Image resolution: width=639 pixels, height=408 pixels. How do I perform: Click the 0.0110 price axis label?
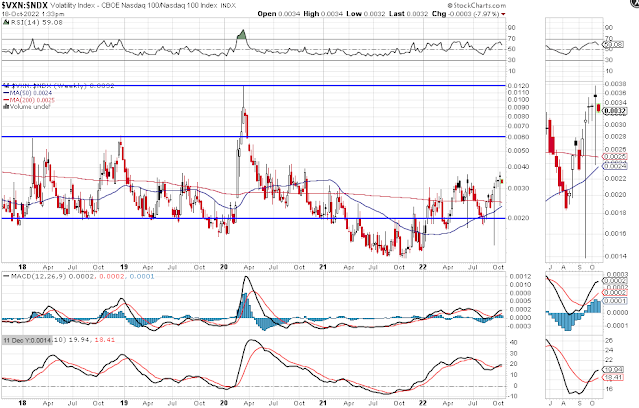[518, 93]
